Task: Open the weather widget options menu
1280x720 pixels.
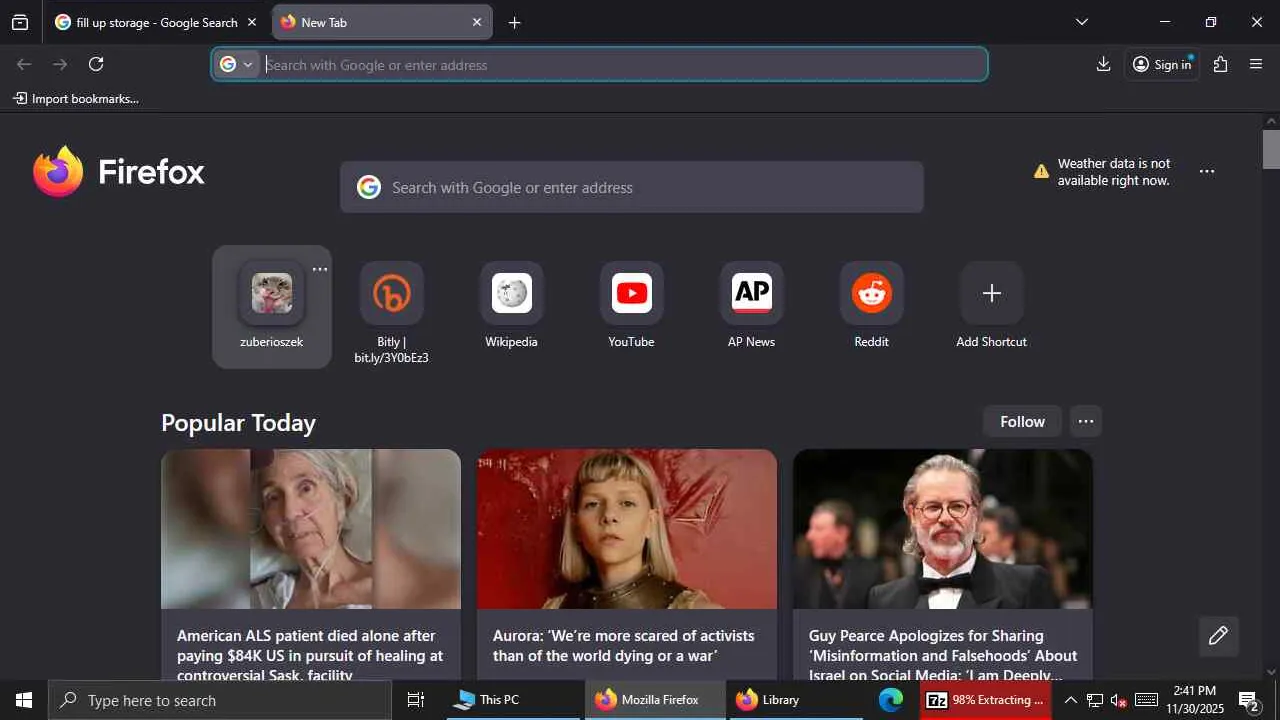Action: click(1207, 172)
